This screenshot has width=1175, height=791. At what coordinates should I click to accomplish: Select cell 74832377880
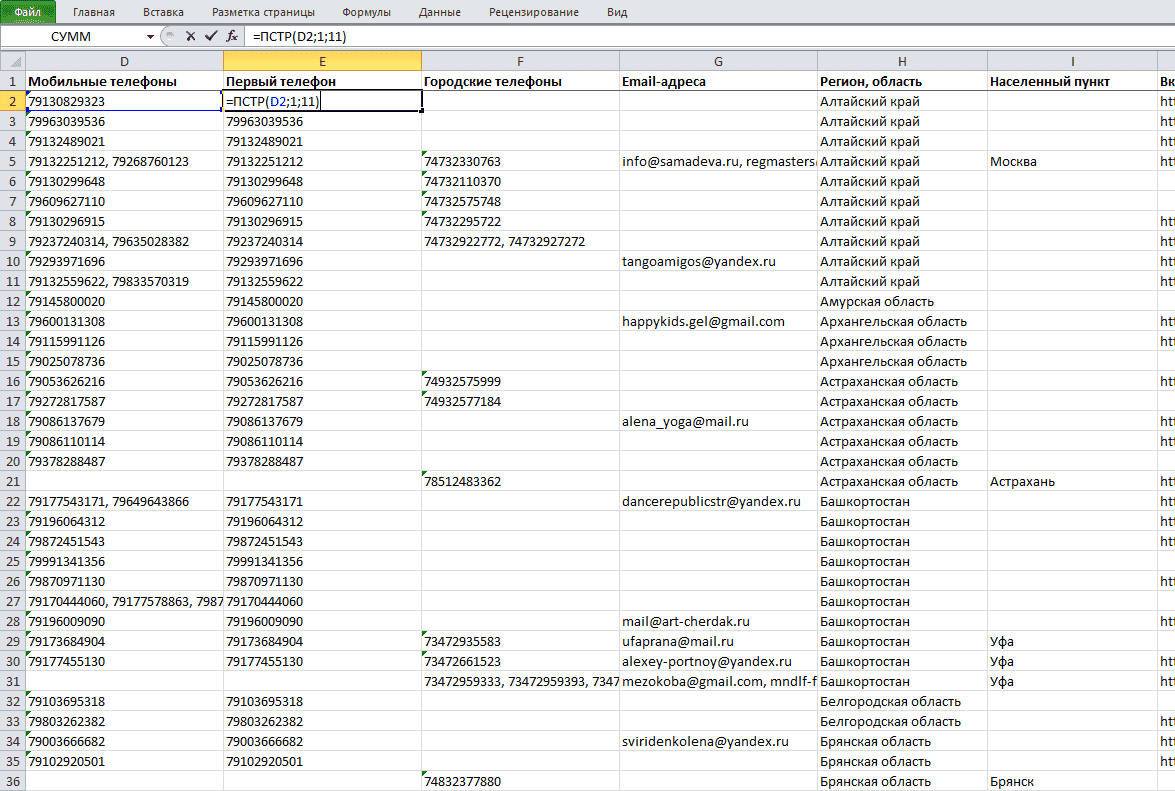520,781
